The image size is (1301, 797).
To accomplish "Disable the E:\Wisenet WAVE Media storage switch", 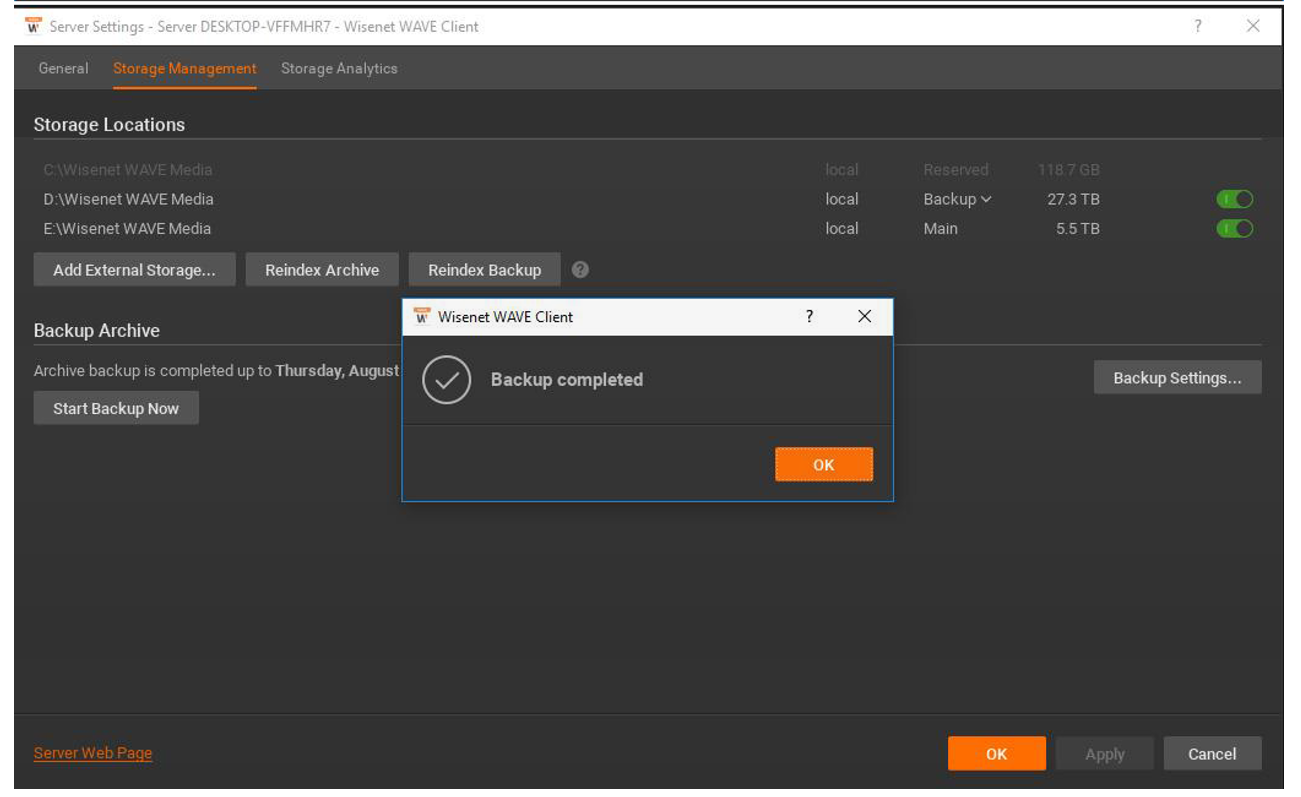I will tap(1235, 228).
